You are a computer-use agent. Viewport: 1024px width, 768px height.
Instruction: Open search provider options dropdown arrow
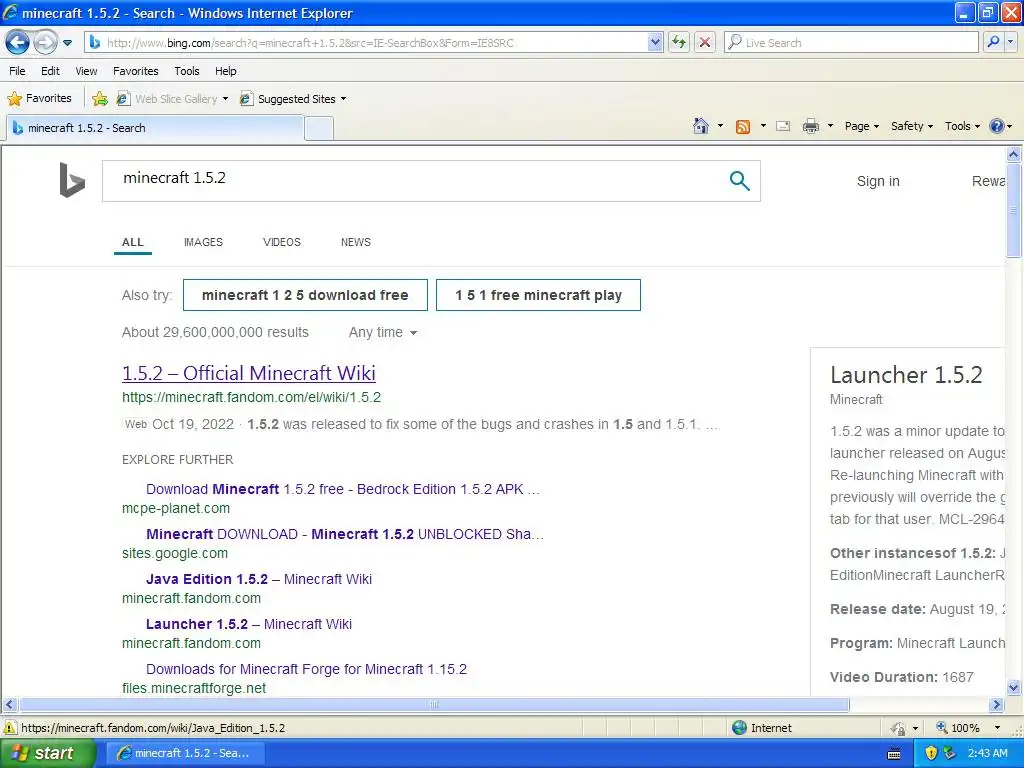[x=1010, y=42]
